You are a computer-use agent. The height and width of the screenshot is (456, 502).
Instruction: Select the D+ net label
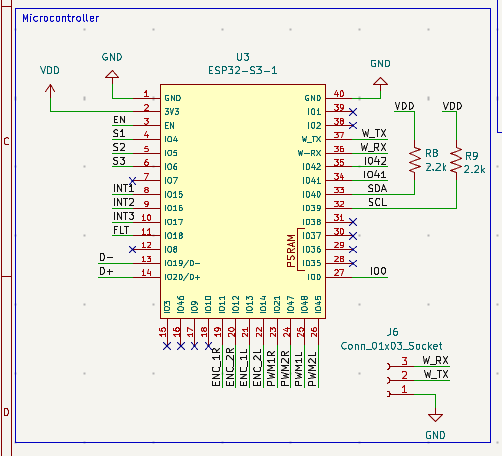106,271
